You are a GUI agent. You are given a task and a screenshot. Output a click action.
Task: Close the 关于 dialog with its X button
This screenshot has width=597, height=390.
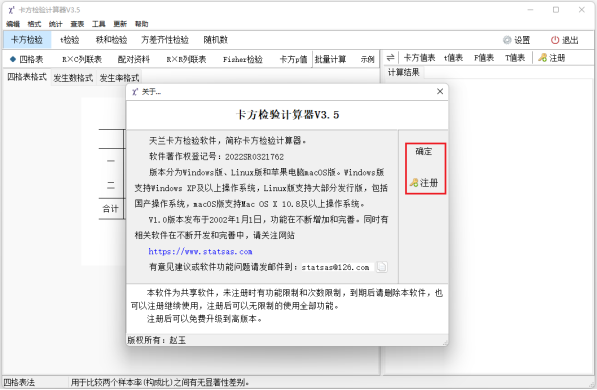pos(440,91)
